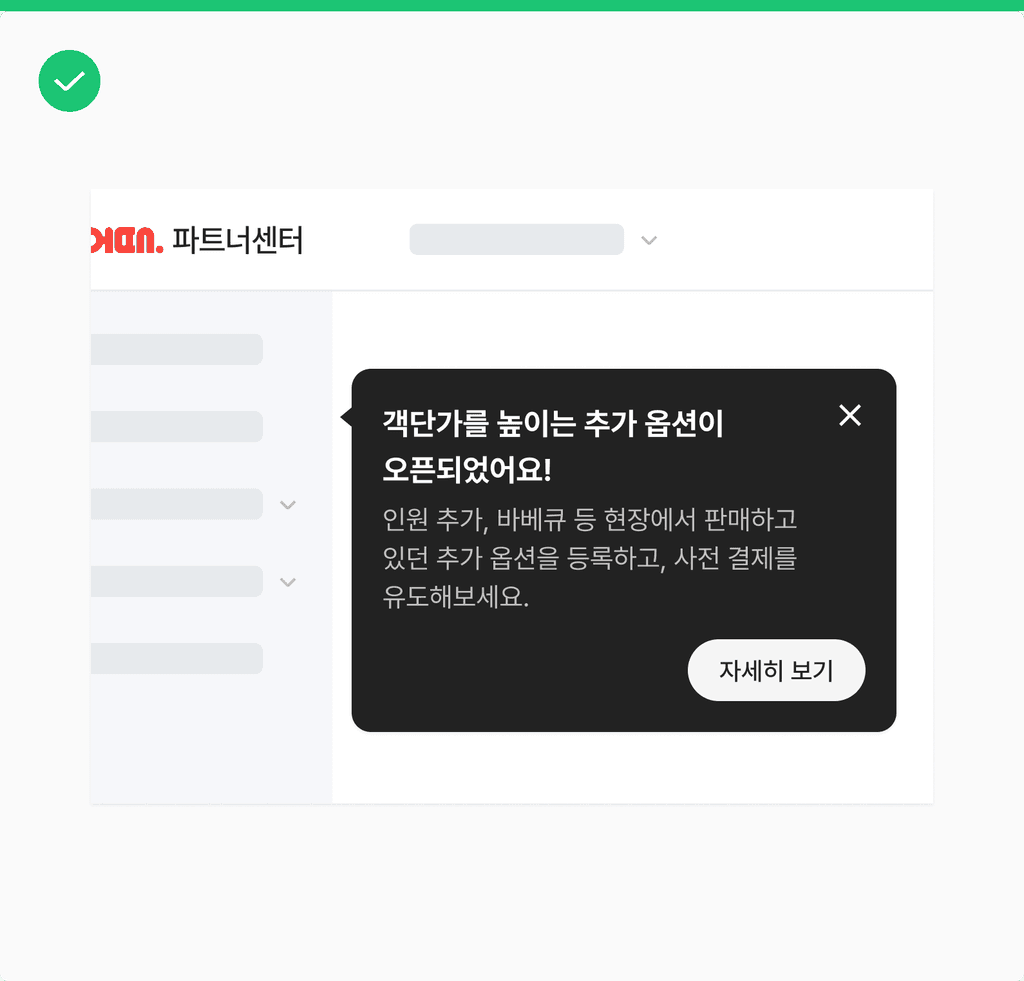Select the second sidebar menu placeholder
This screenshot has height=981, width=1024.
(177, 426)
